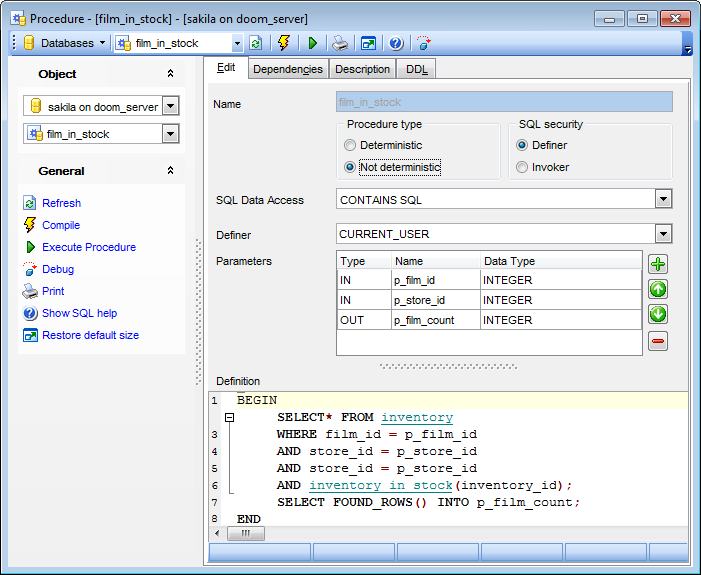
Task: Open the sakila on doom_server dropdown
Action: 170,106
